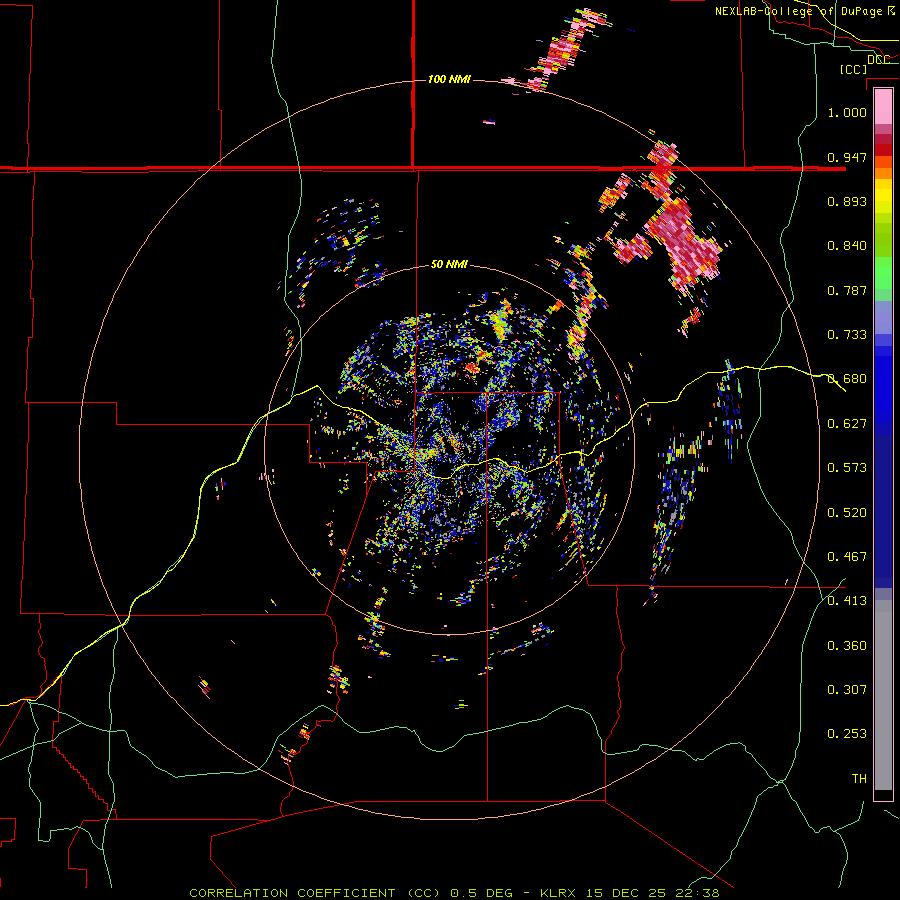Click the 0.893 legend value
Viewport: 900px width, 900px height.
(x=847, y=201)
